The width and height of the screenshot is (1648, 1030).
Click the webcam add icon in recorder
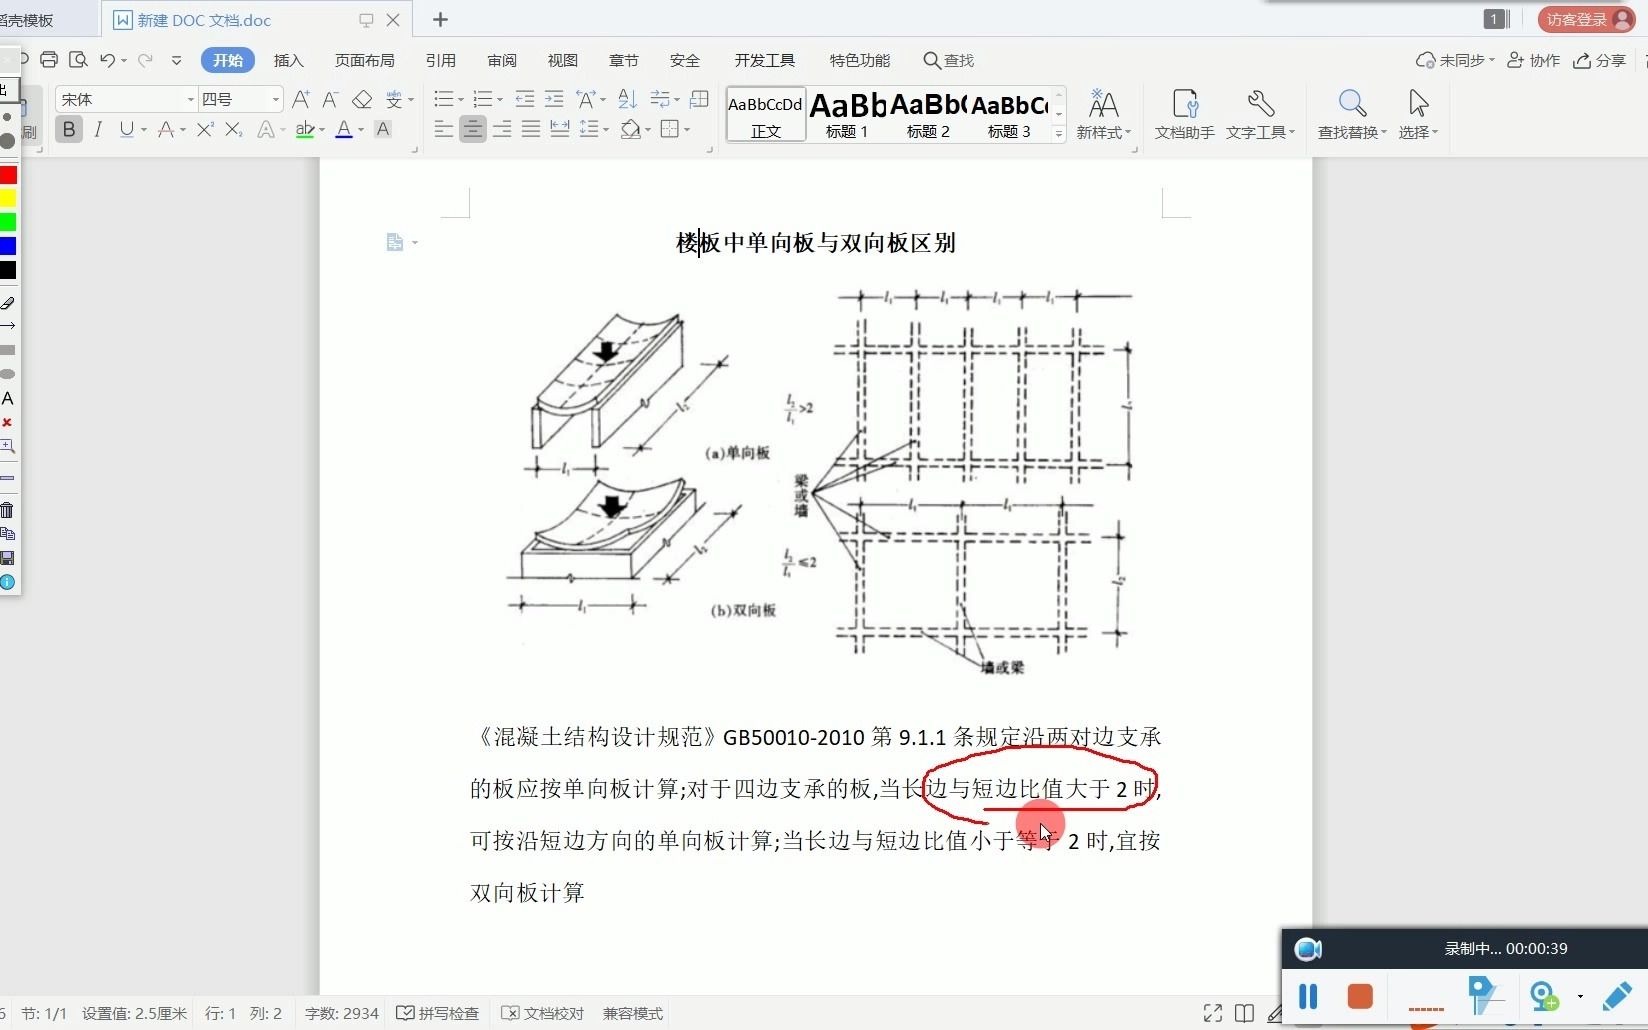pyautogui.click(x=1545, y=996)
